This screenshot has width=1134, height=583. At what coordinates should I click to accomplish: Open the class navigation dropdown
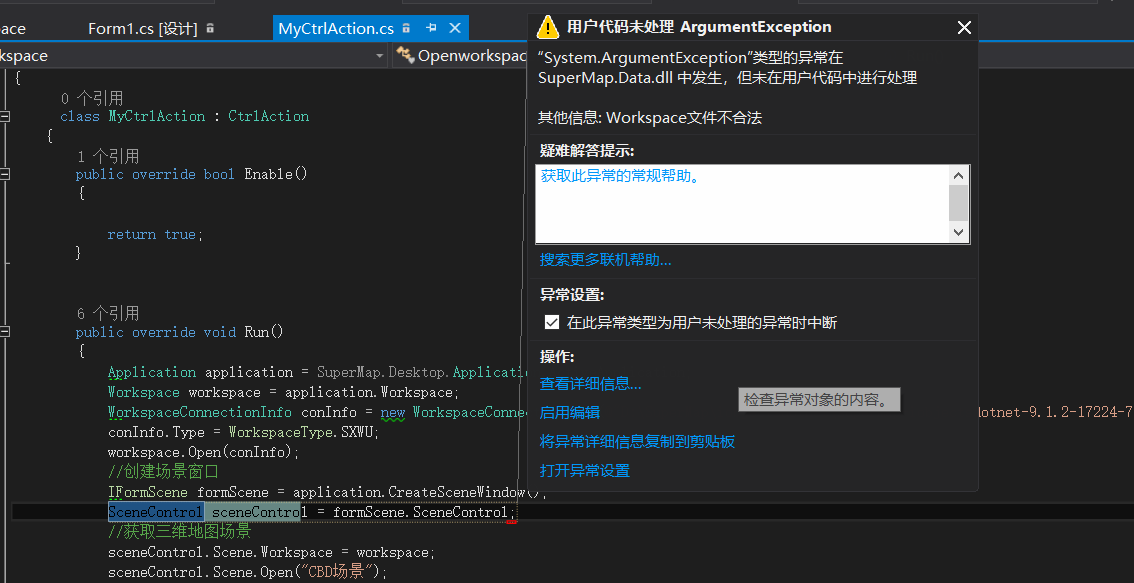[379, 56]
